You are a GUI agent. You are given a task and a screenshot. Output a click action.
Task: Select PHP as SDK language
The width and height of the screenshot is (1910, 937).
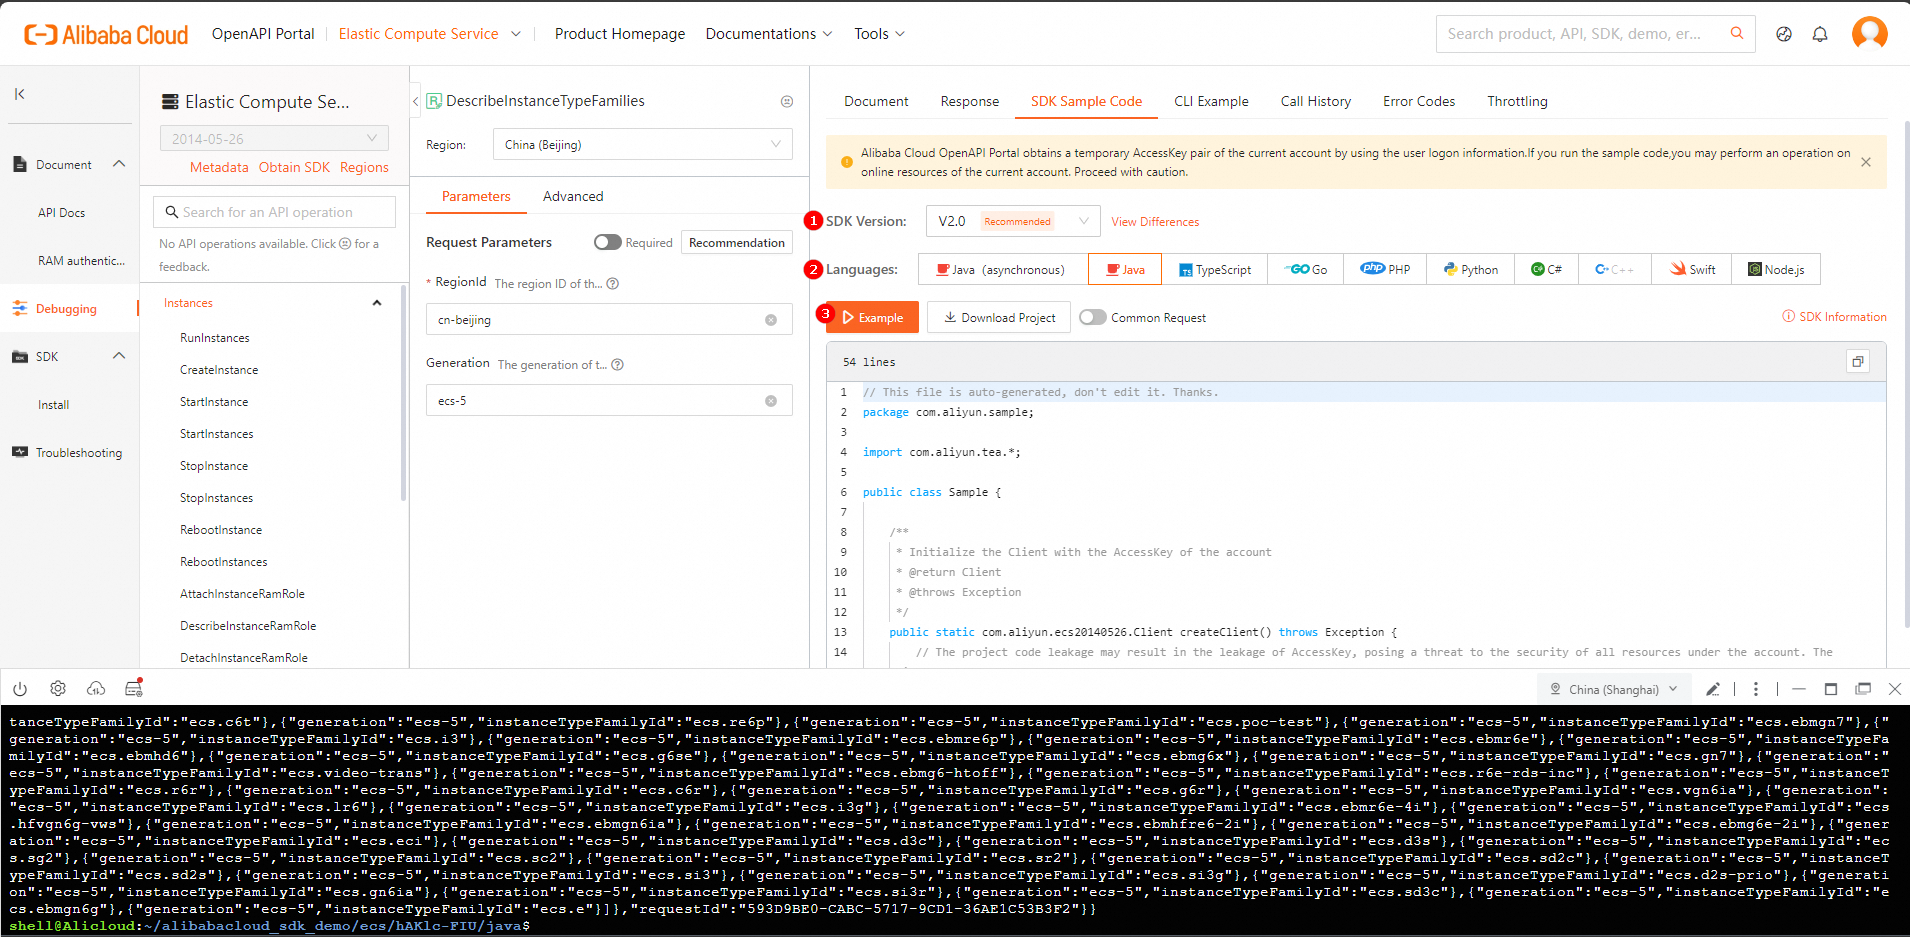(x=1386, y=269)
